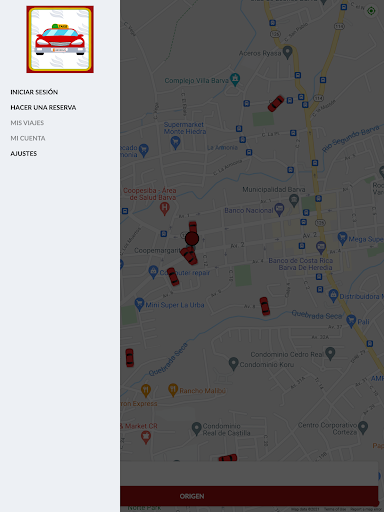Click Rancho Malibú restaurant marker
The height and width of the screenshot is (512, 384).
(x=173, y=390)
